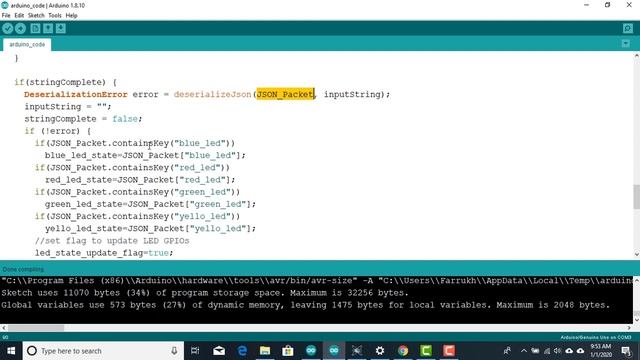The width and height of the screenshot is (640, 360).
Task: Open the Mail app from taskbar
Action: click(219, 351)
